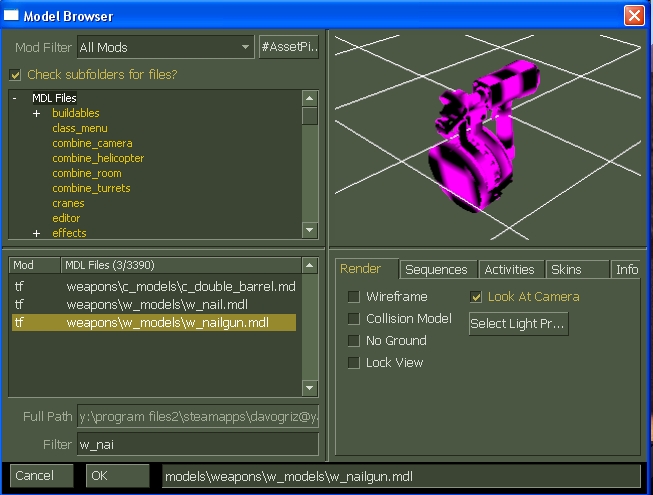The height and width of the screenshot is (495, 653).
Task: Switch to the Sequences tab
Action: point(436,270)
